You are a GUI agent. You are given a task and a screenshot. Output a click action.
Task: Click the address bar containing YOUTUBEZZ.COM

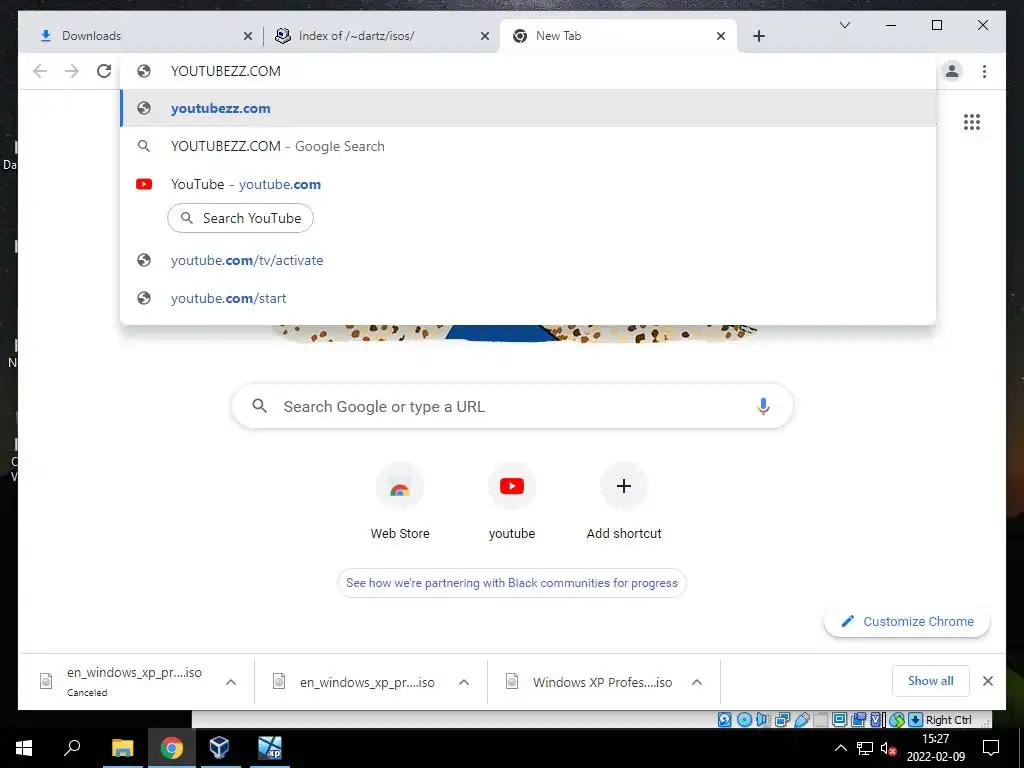528,71
